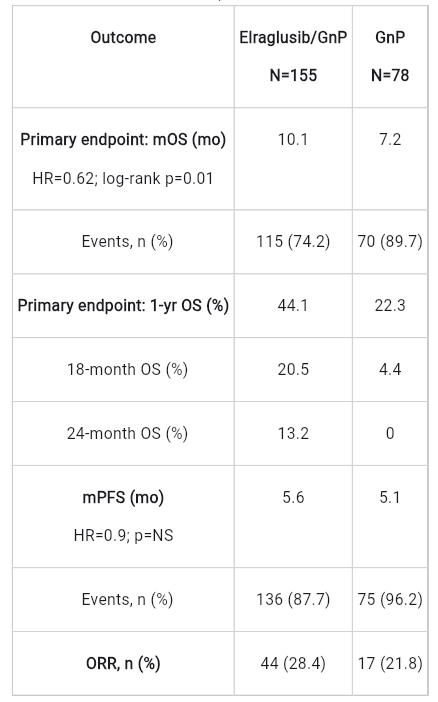Select the 44.1 one-year OS value
This screenshot has height=702, width=438.
[293, 305]
